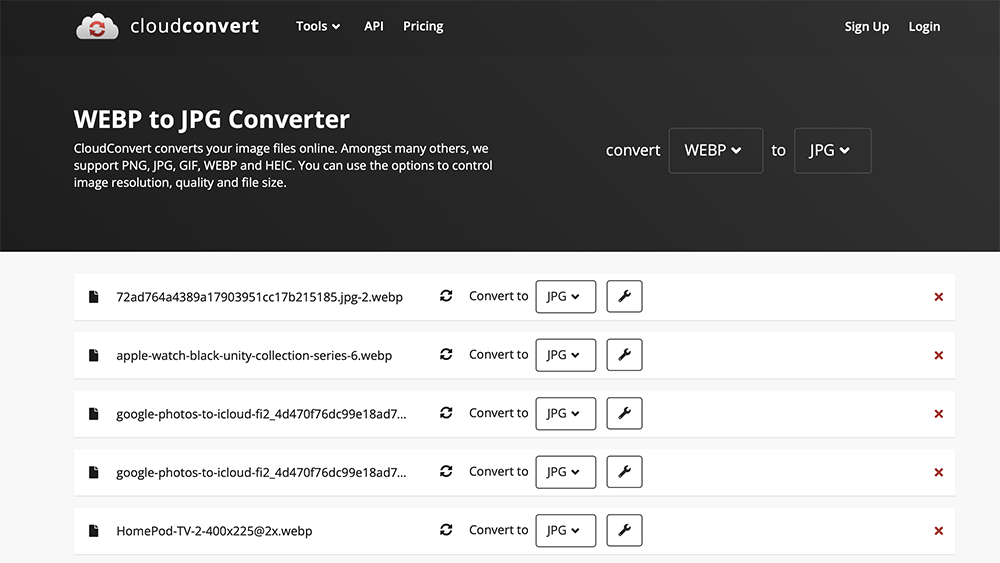The height and width of the screenshot is (563, 1000).
Task: Select filename 72ad764a4389a17903951cc17b215185.jpg-2.webp
Action: 260,297
